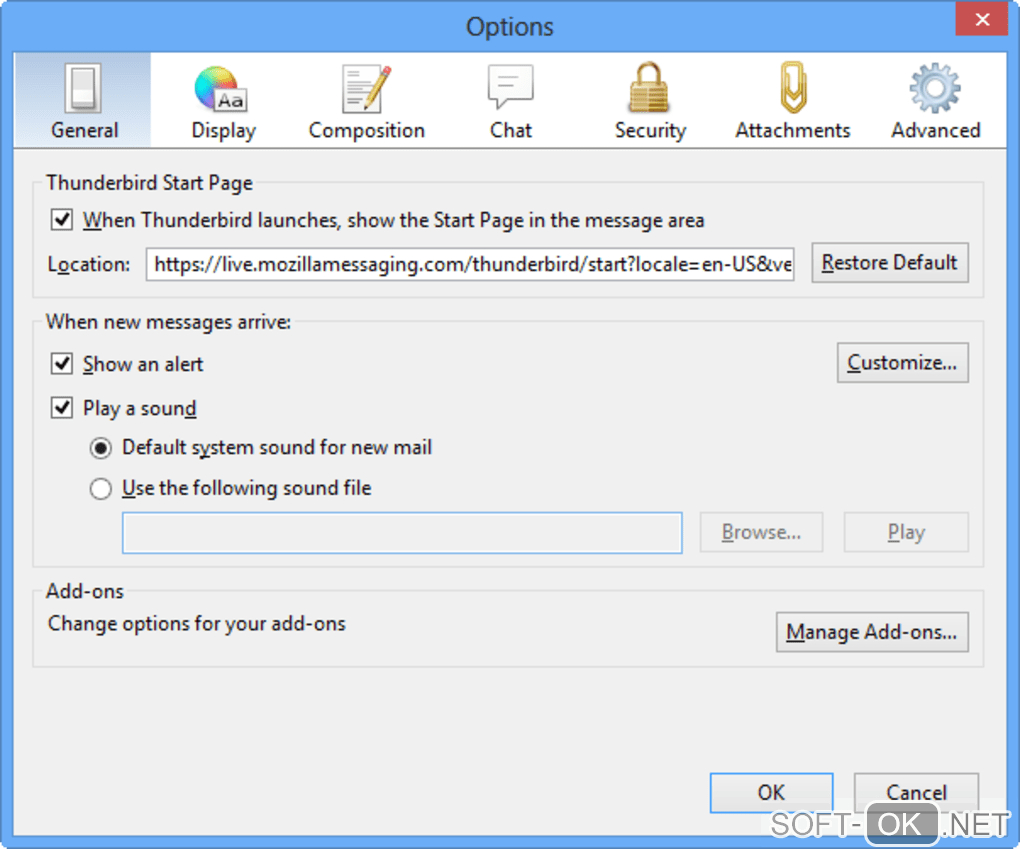
Task: Open the Security padlock pane
Action: [650, 101]
